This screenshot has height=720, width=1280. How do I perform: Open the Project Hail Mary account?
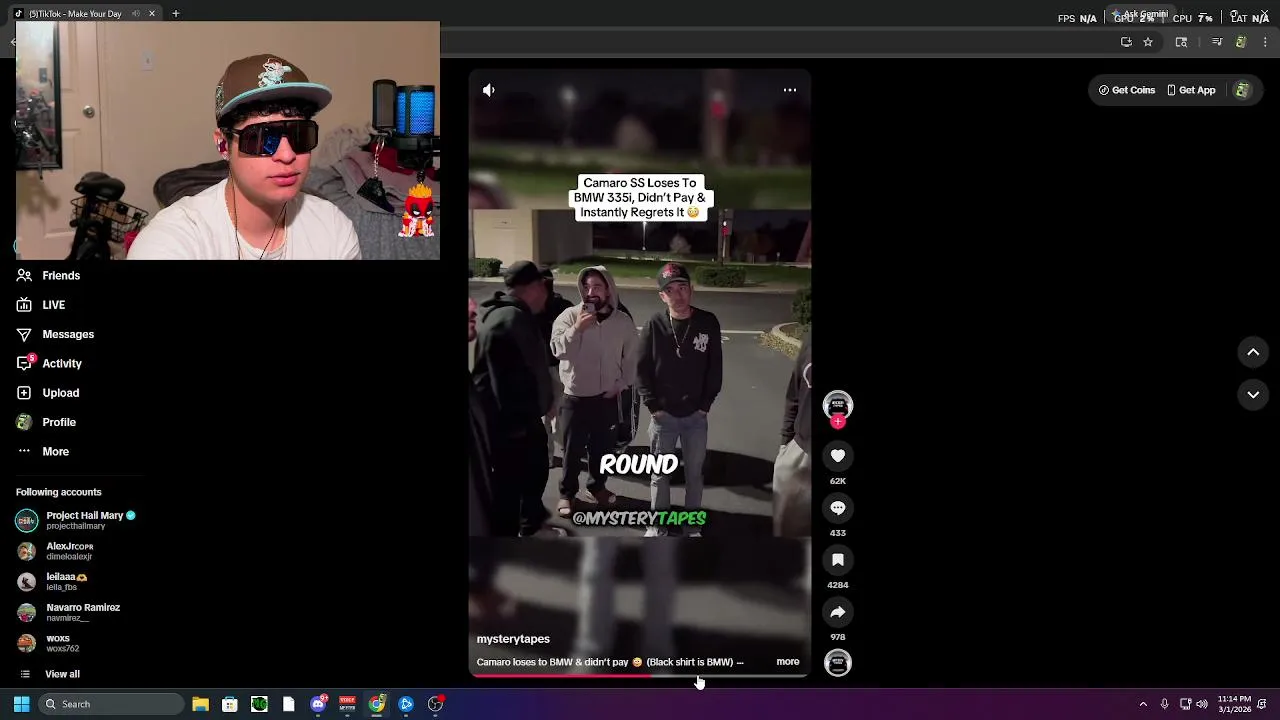coord(76,520)
